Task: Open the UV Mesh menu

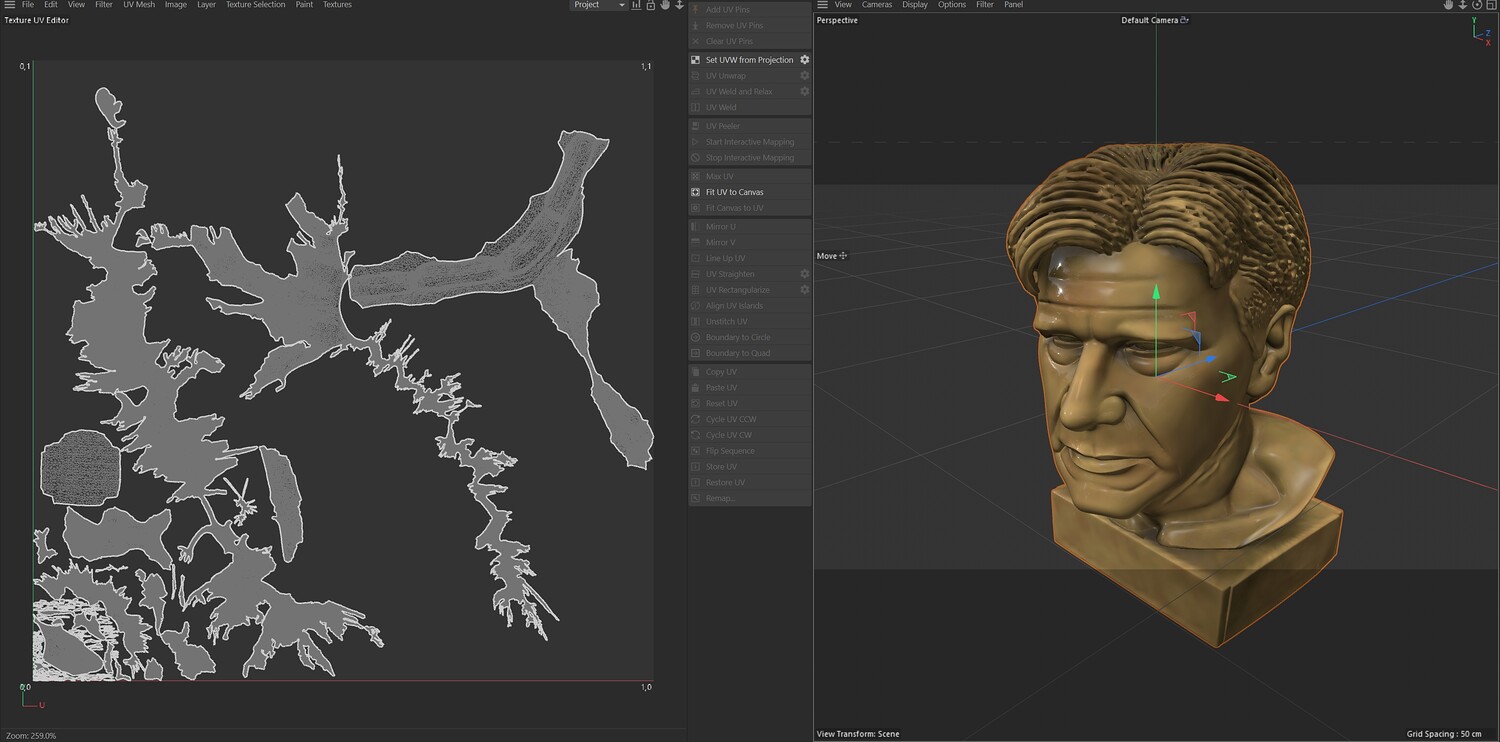Action: pos(139,5)
